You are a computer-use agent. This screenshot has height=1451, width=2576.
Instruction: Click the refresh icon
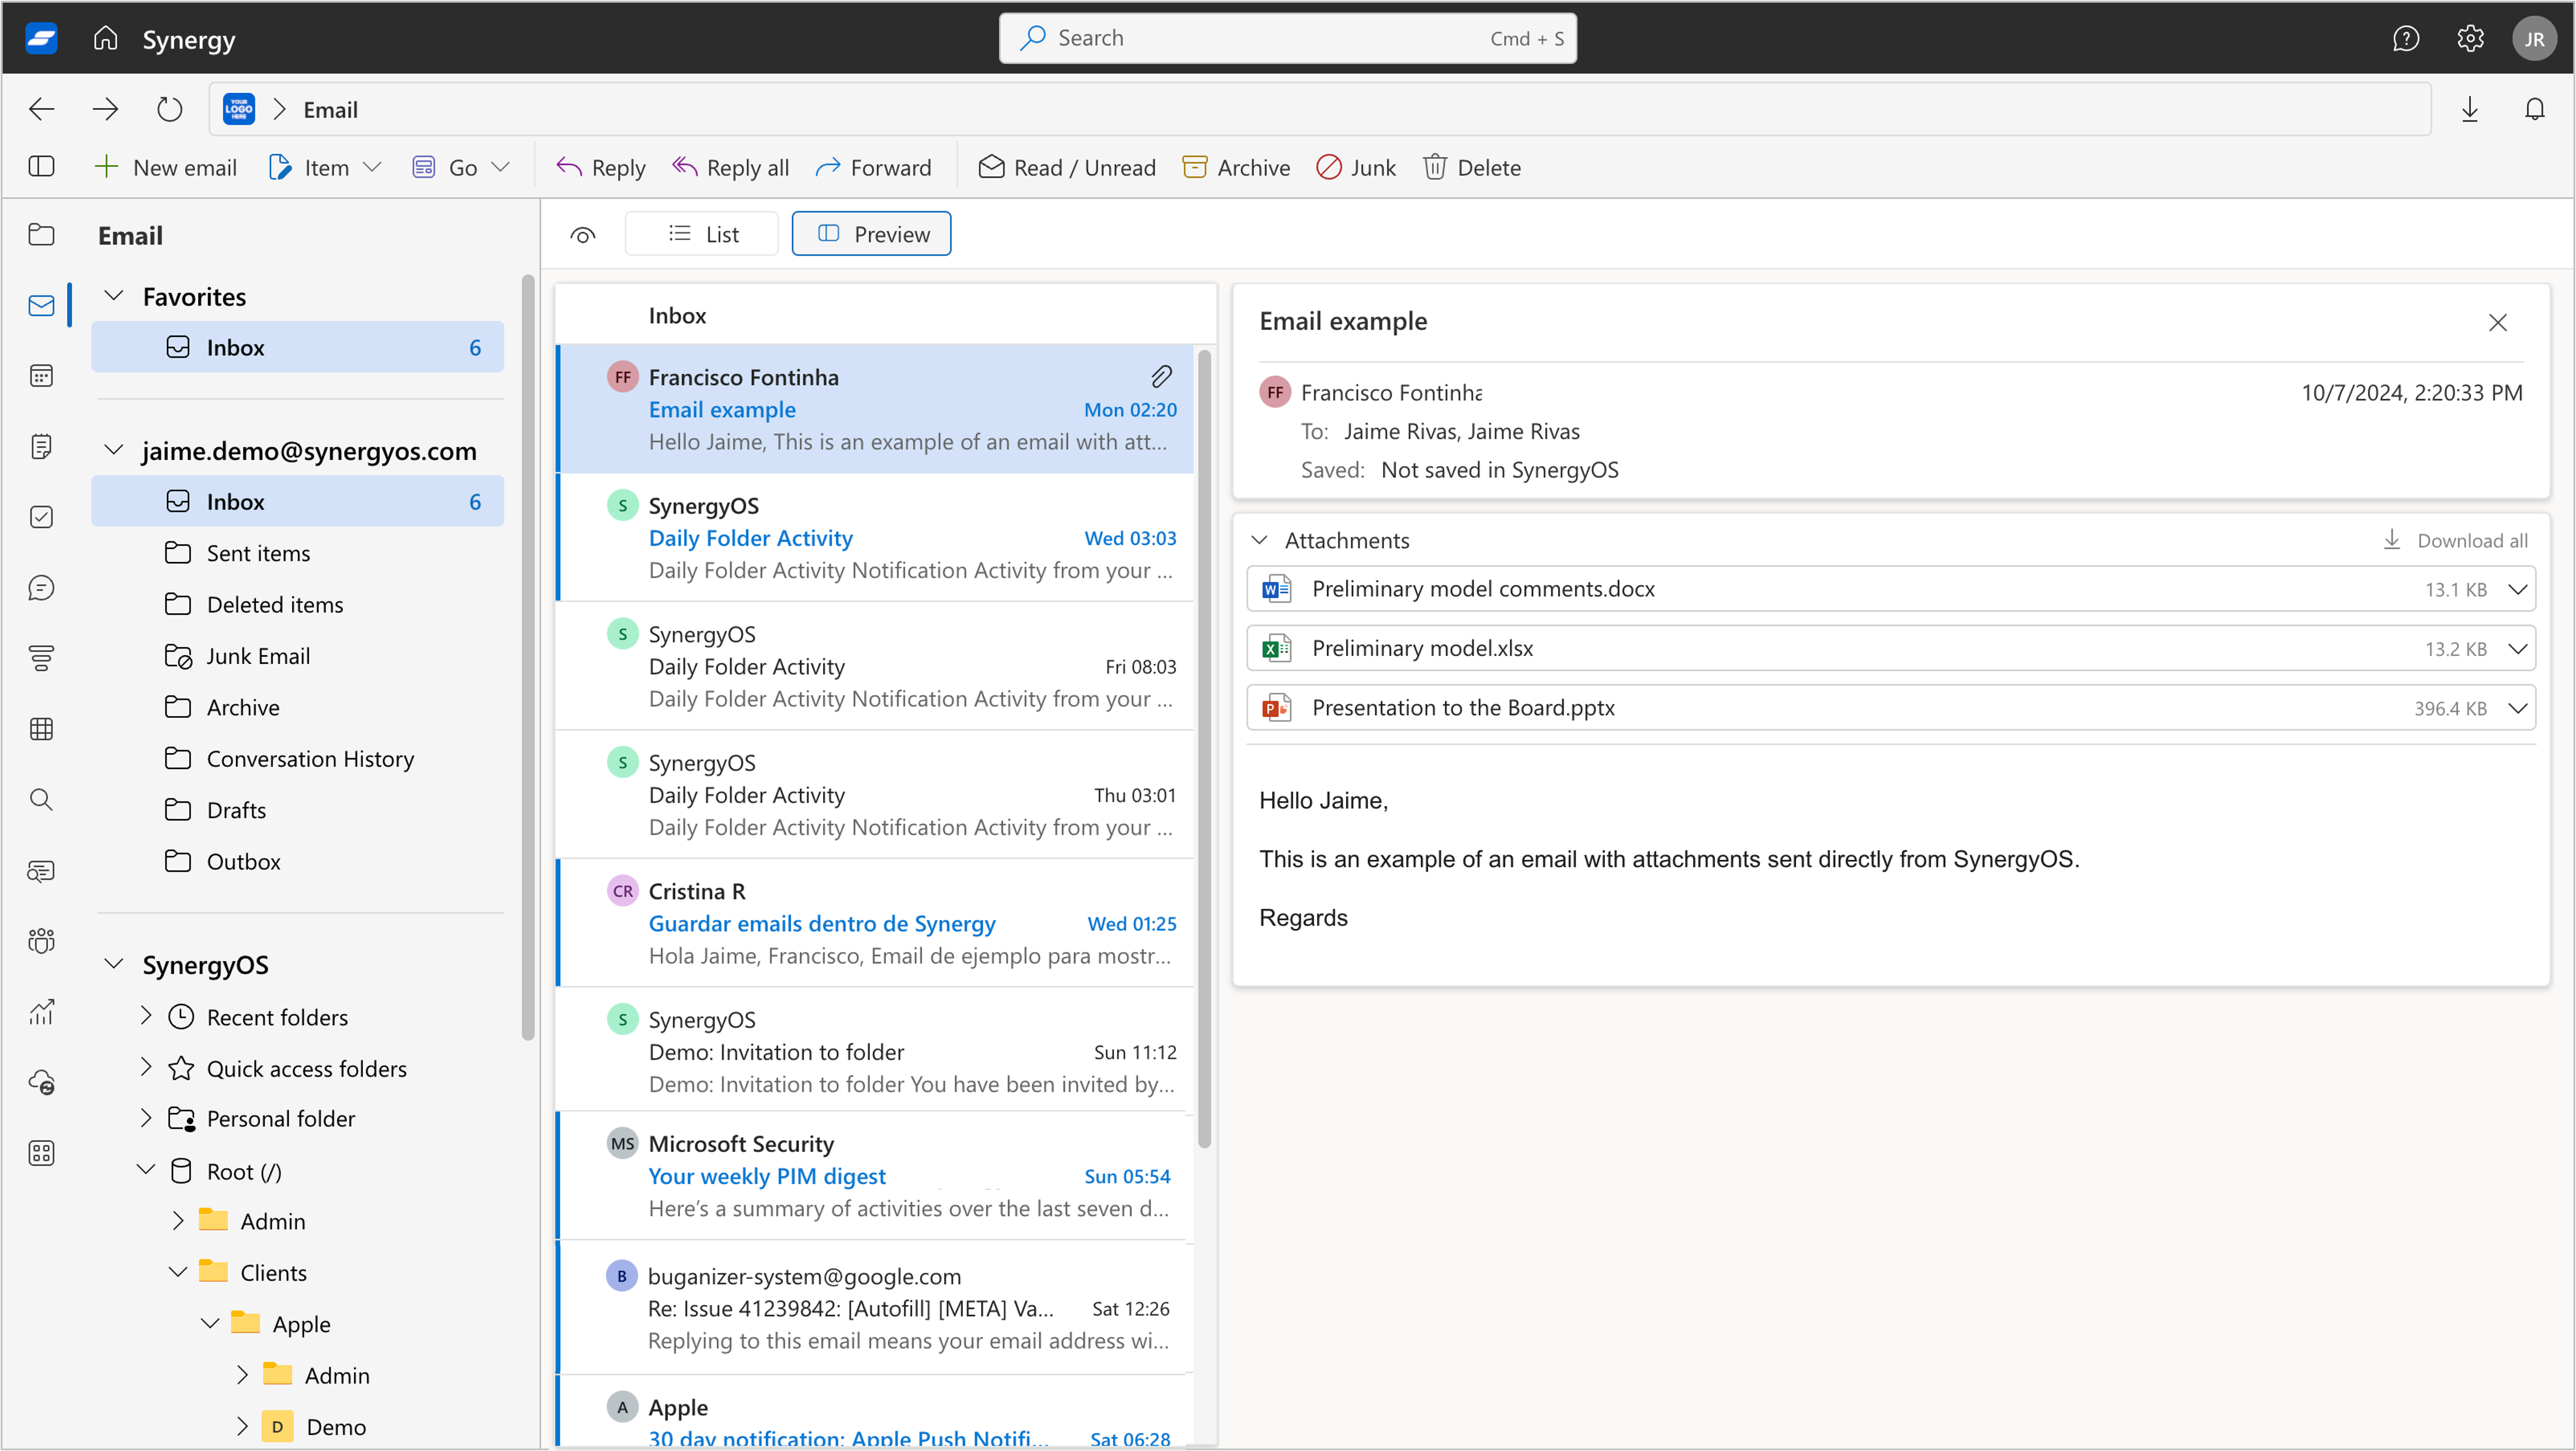click(x=170, y=109)
